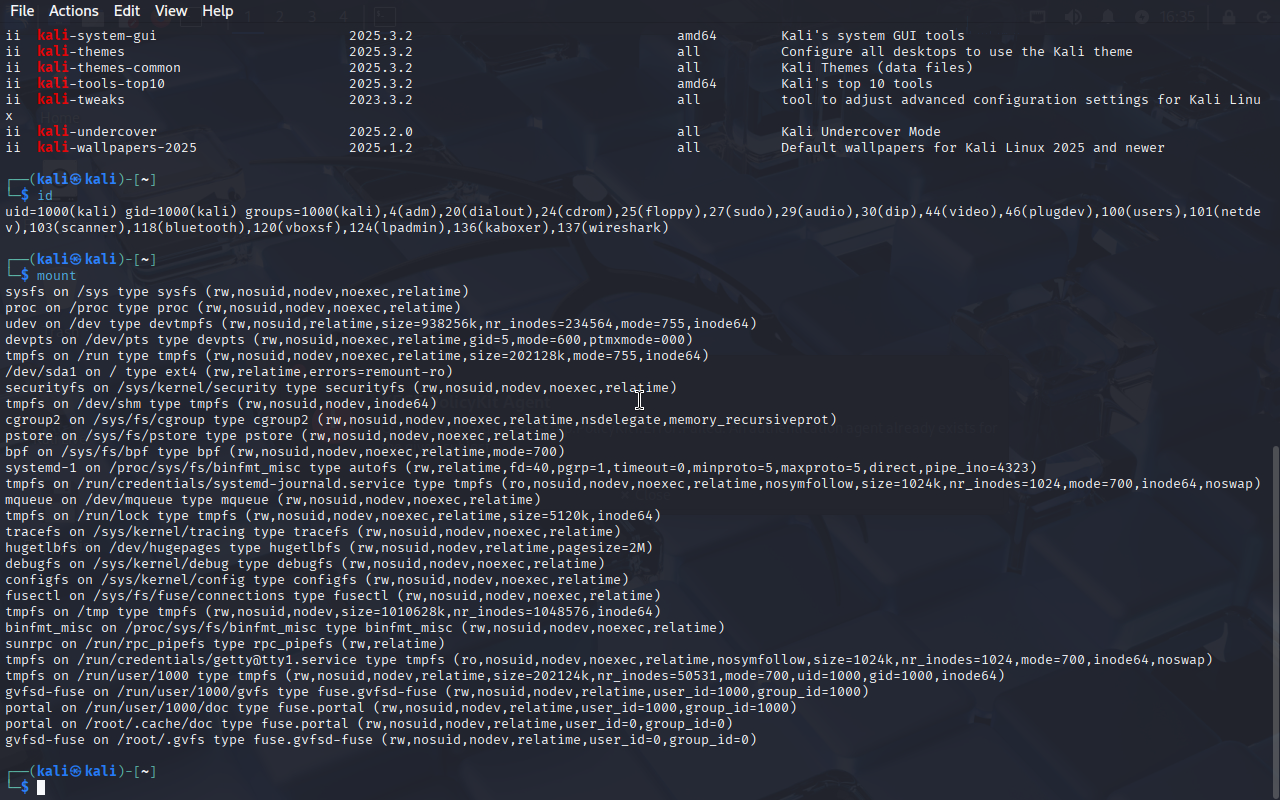Screen dimensions: 1280x800
Task: Open the File menu
Action: click(22, 11)
